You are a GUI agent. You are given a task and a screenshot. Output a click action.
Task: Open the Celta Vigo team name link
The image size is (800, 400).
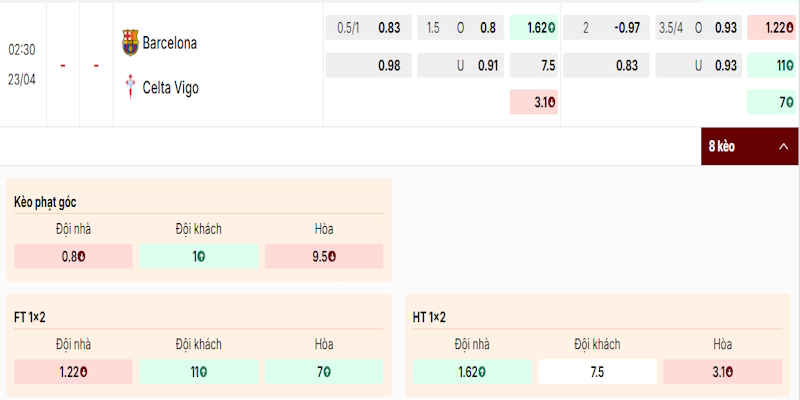tap(170, 88)
